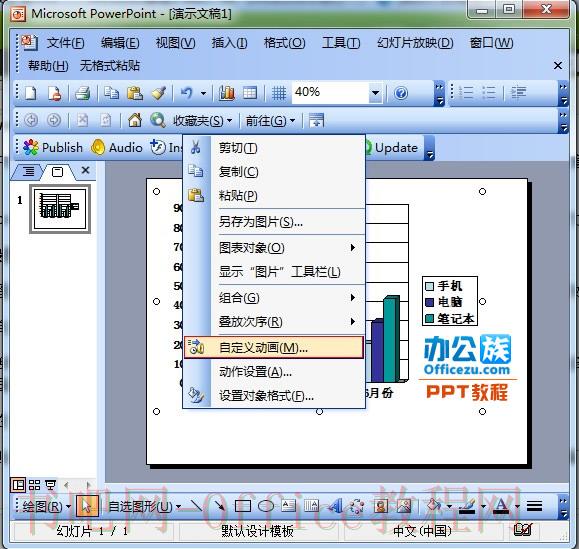This screenshot has height=549, width=579.
Task: Select the Arrow drawing tool
Action: [219, 506]
